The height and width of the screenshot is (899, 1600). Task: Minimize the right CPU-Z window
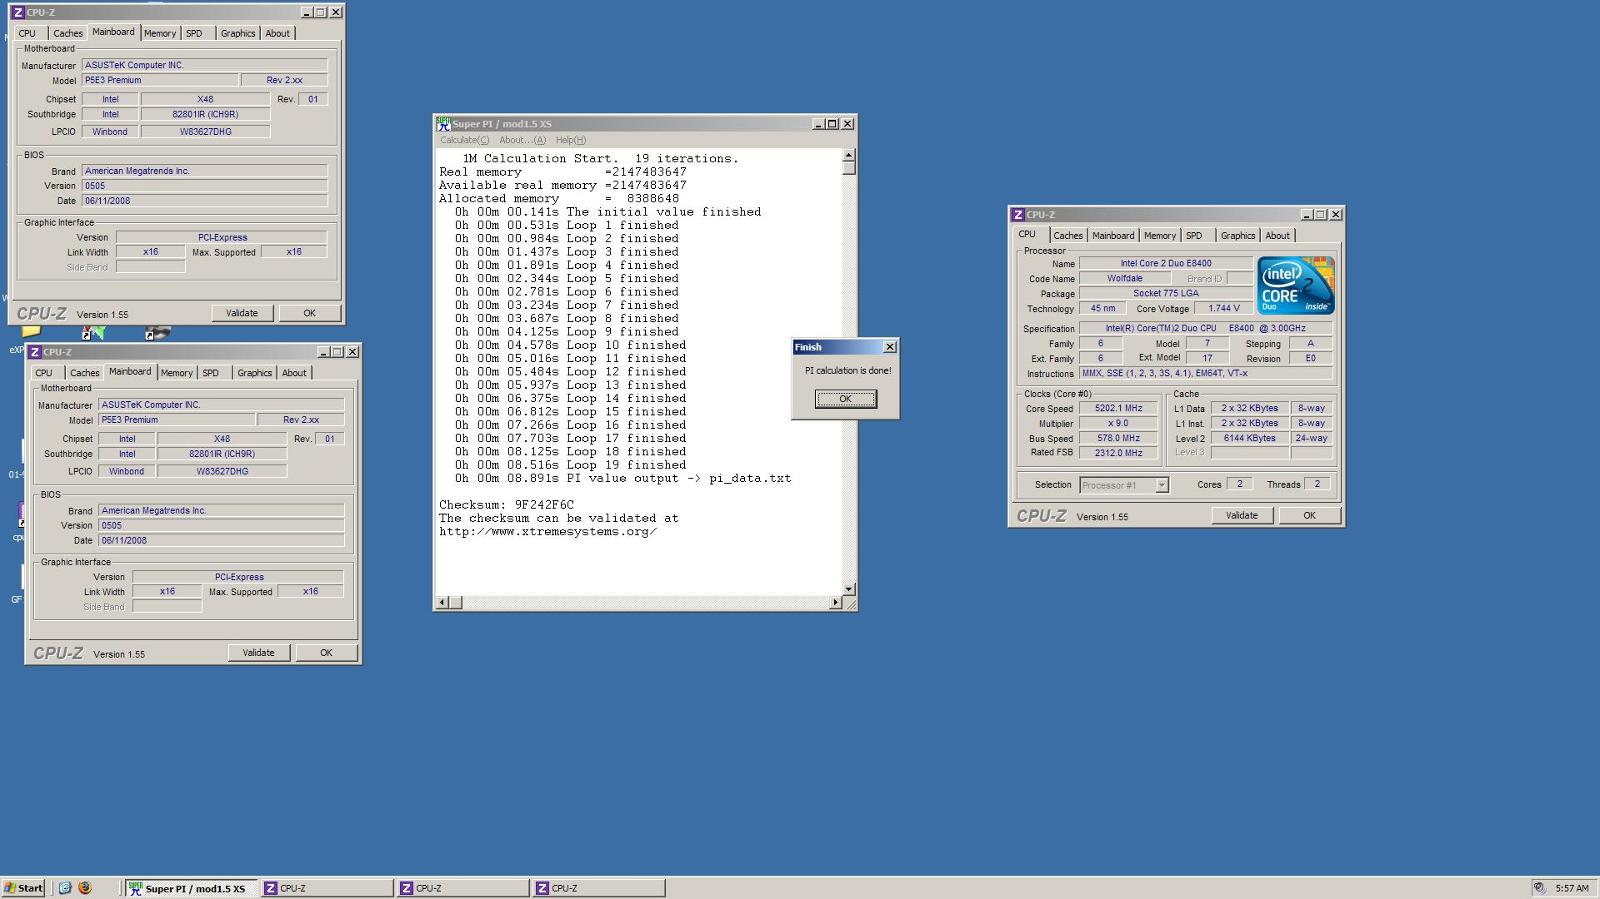tap(1306, 215)
